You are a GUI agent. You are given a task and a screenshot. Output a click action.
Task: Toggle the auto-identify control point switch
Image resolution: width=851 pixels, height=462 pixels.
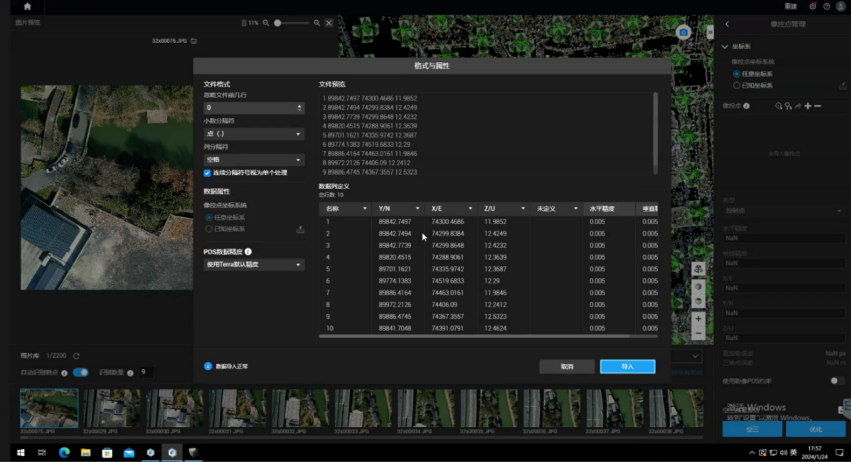click(x=80, y=372)
